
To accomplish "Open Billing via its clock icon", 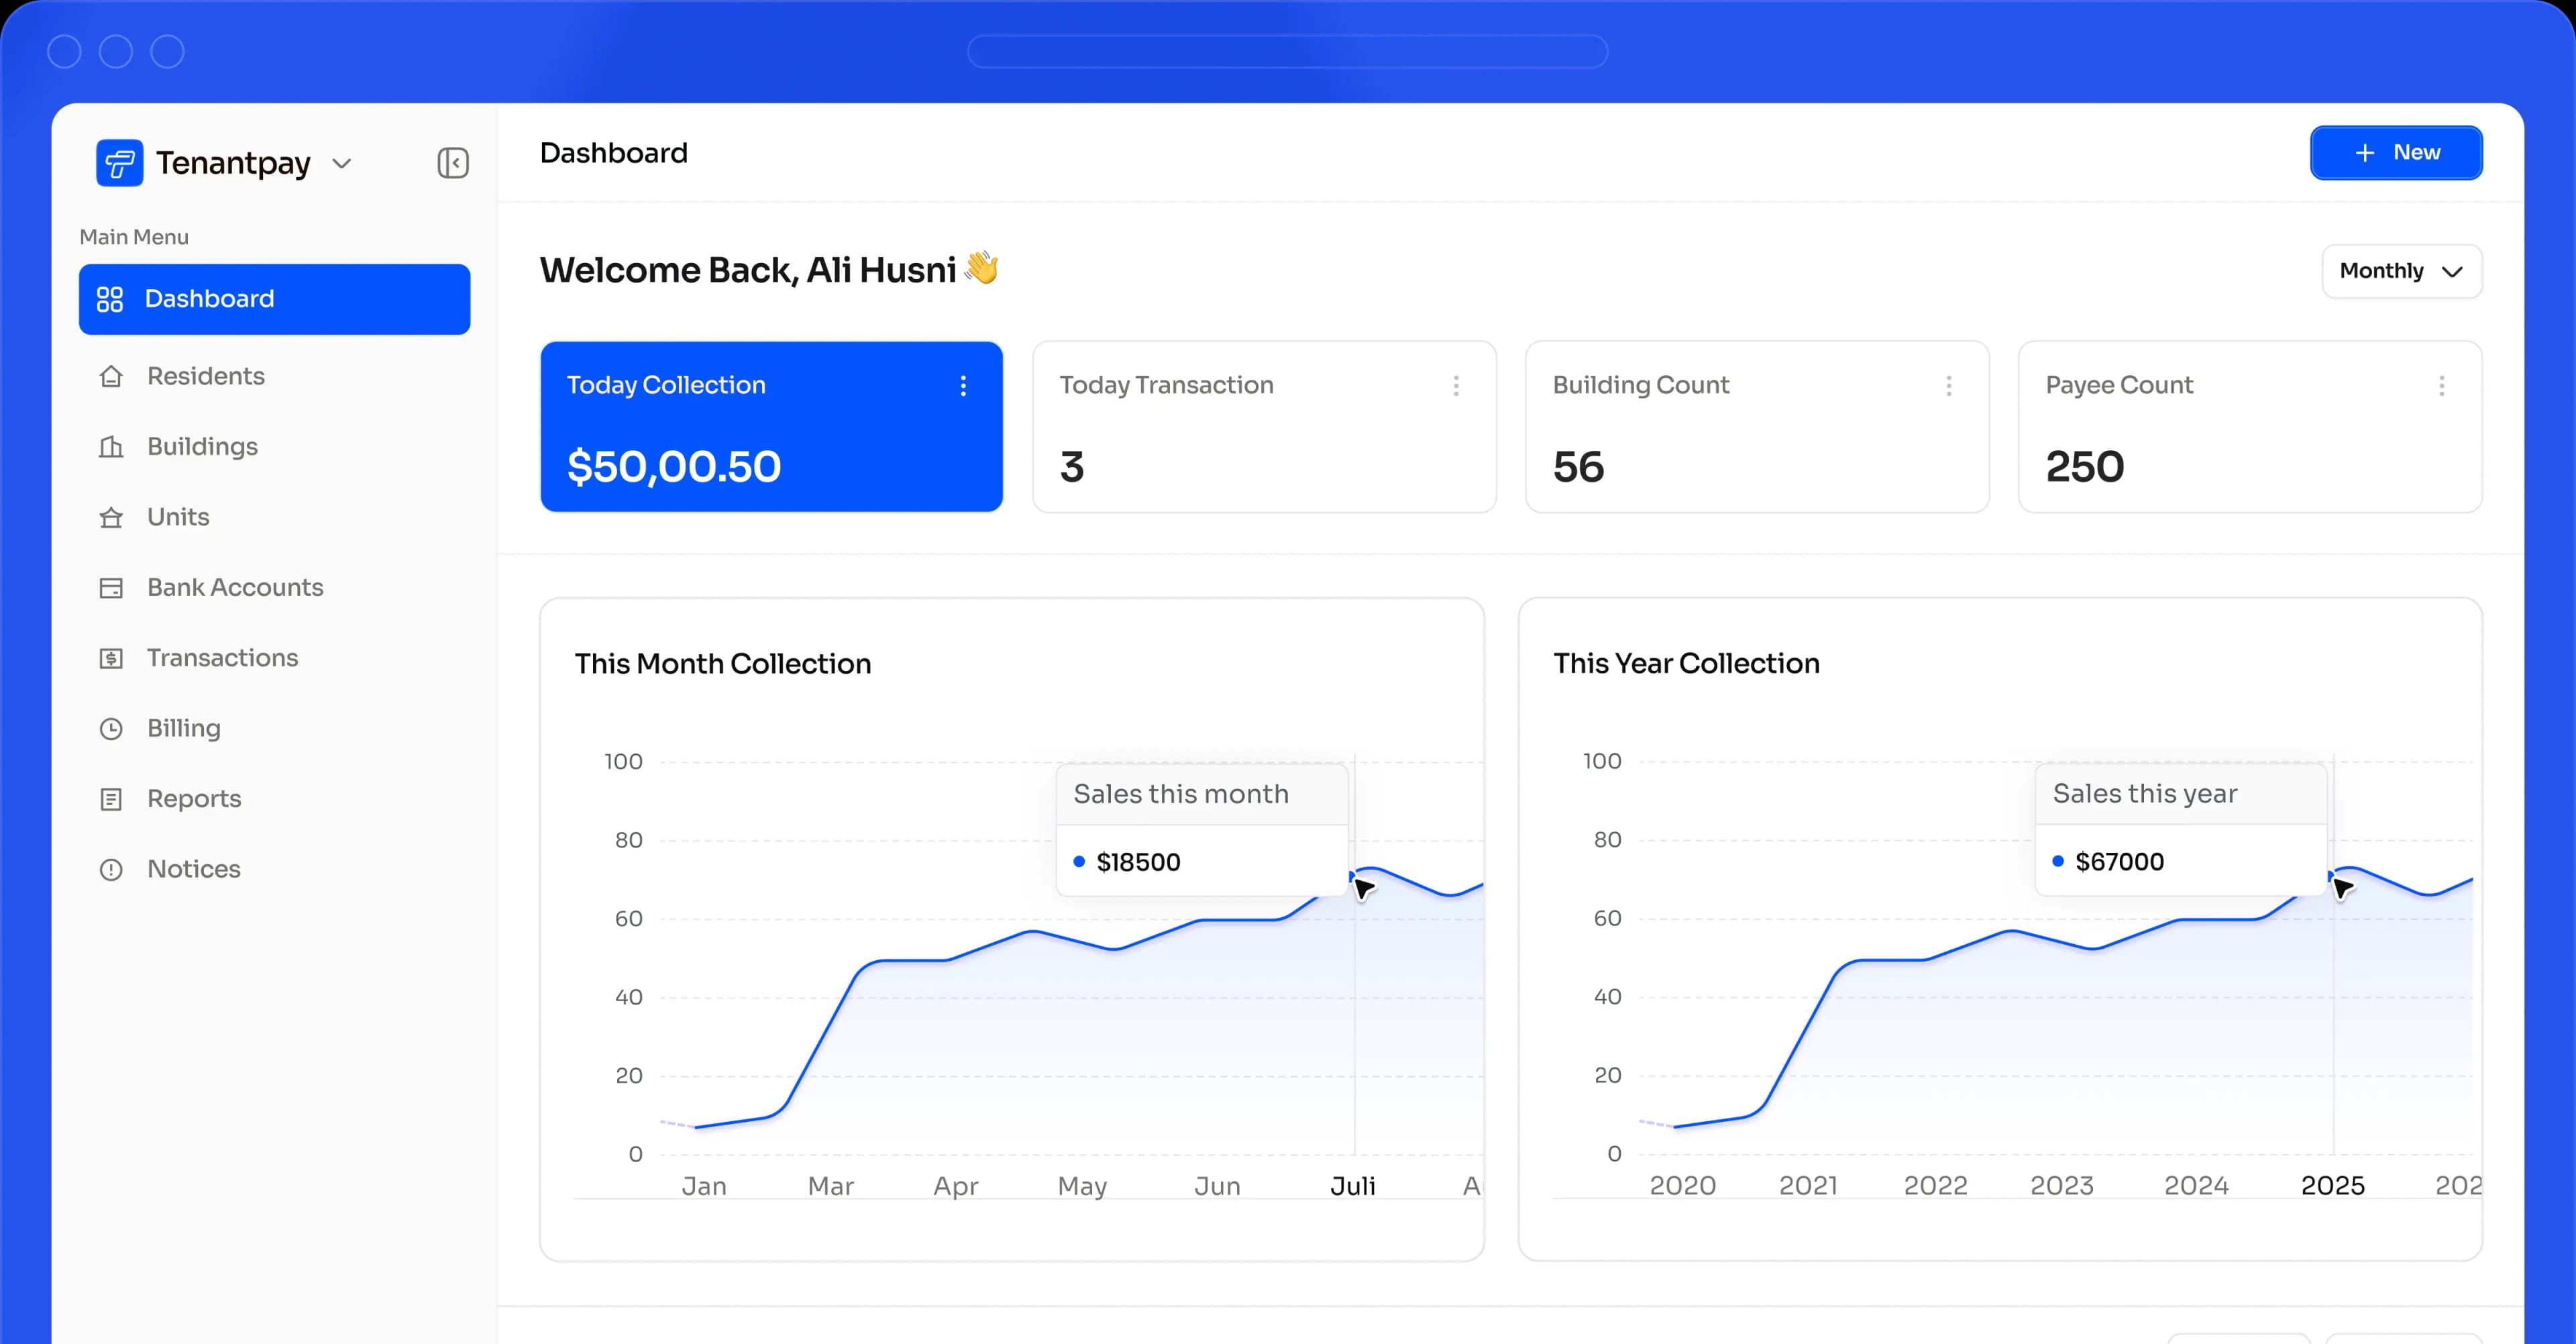I will [x=111, y=728].
